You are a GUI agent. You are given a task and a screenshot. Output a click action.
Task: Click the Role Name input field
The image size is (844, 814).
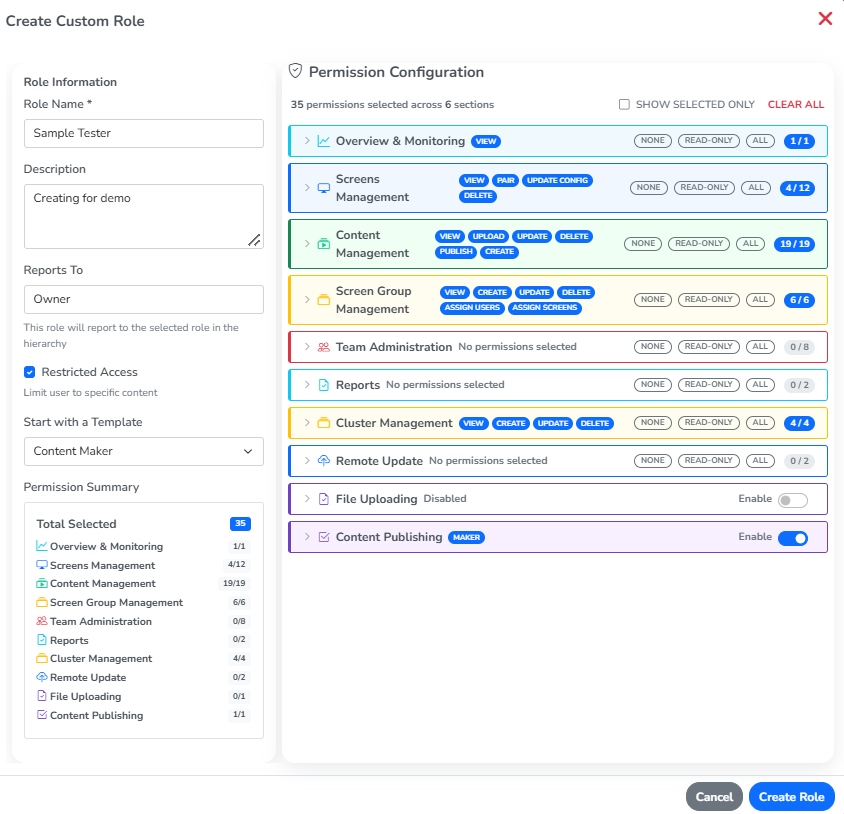(x=144, y=134)
